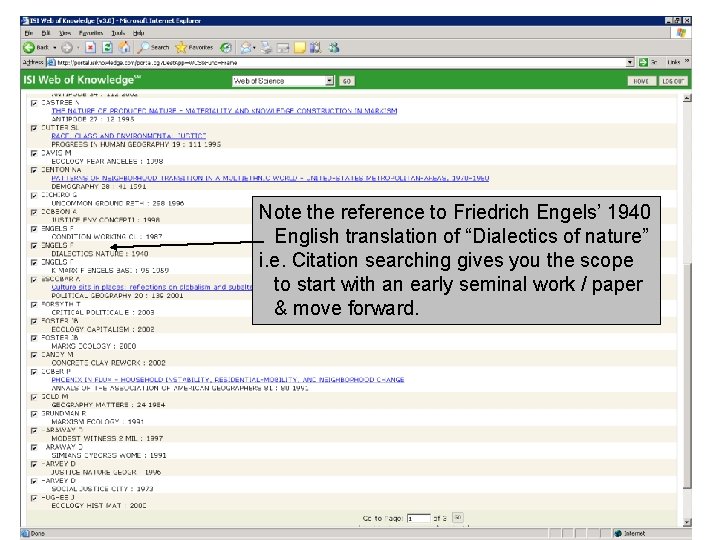Open the Messenger people toolbar icon

[x=334, y=47]
